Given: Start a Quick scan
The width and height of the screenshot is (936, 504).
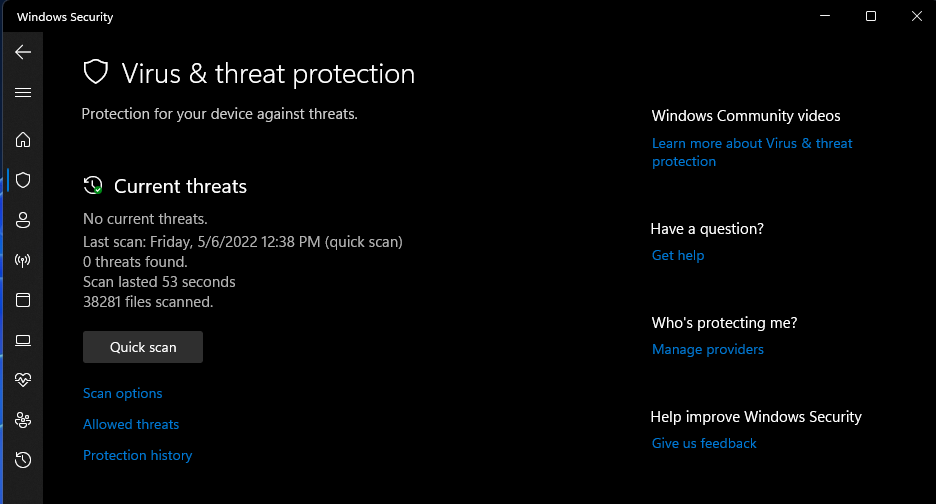Looking at the screenshot, I should click(143, 347).
